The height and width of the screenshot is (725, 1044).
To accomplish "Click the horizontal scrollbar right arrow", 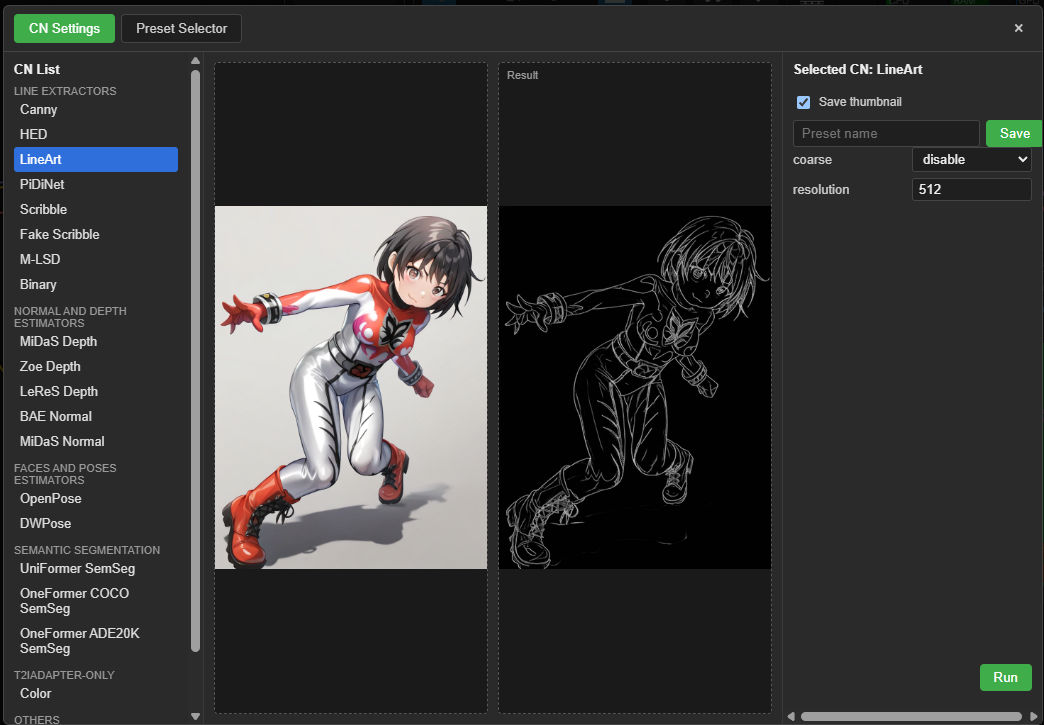I will coord(1034,716).
